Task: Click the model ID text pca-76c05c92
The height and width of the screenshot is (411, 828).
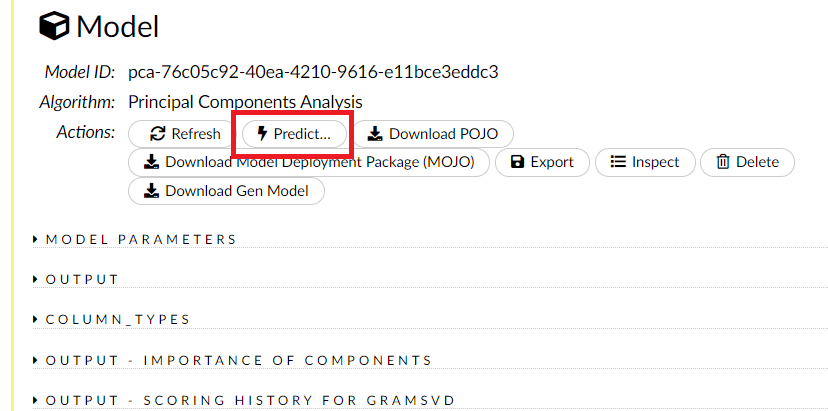Action: [313, 72]
